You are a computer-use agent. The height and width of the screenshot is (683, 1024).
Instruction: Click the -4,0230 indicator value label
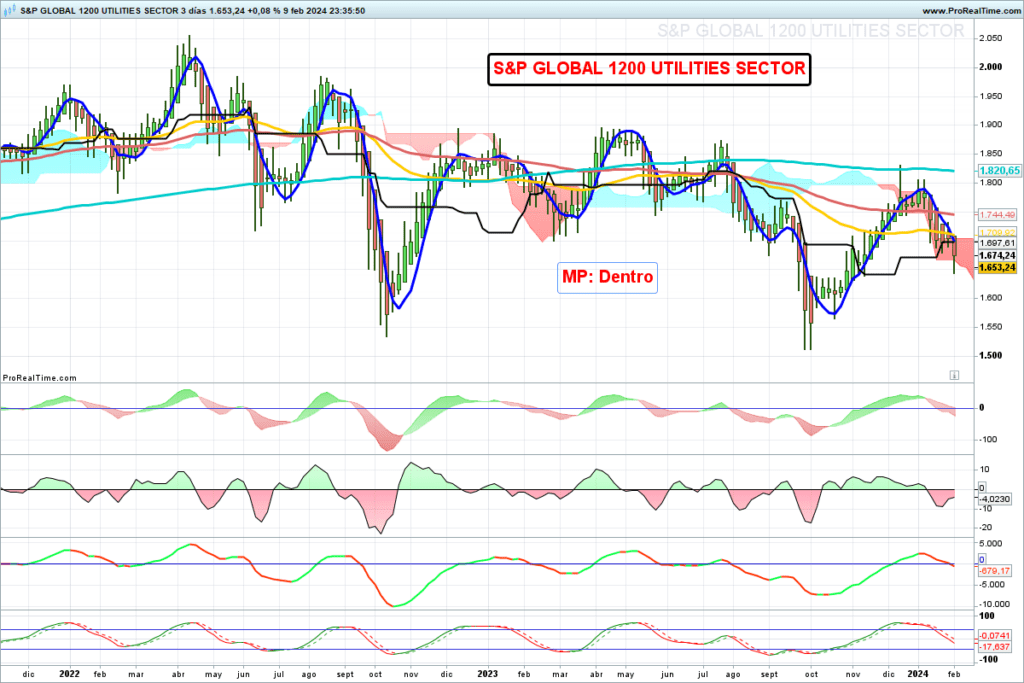pyautogui.click(x=994, y=499)
